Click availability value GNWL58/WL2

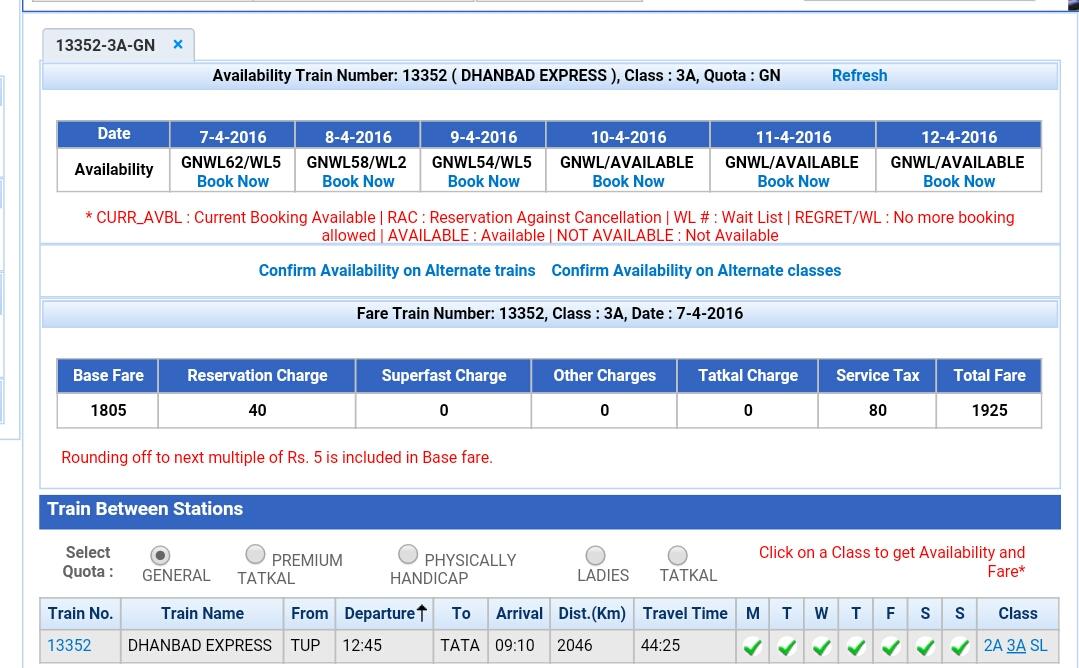coord(356,162)
